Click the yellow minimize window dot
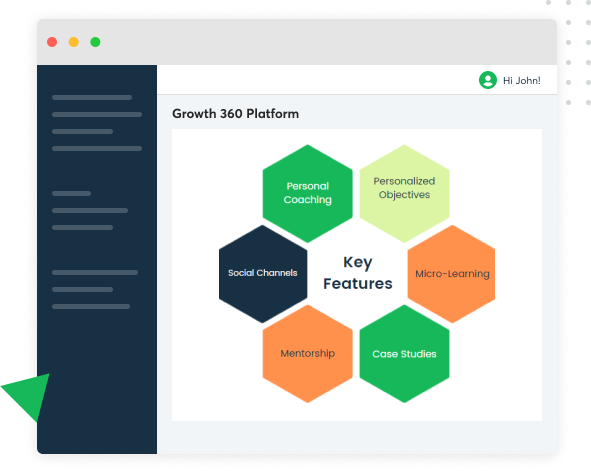Viewport: 591px width, 471px height. (74, 42)
